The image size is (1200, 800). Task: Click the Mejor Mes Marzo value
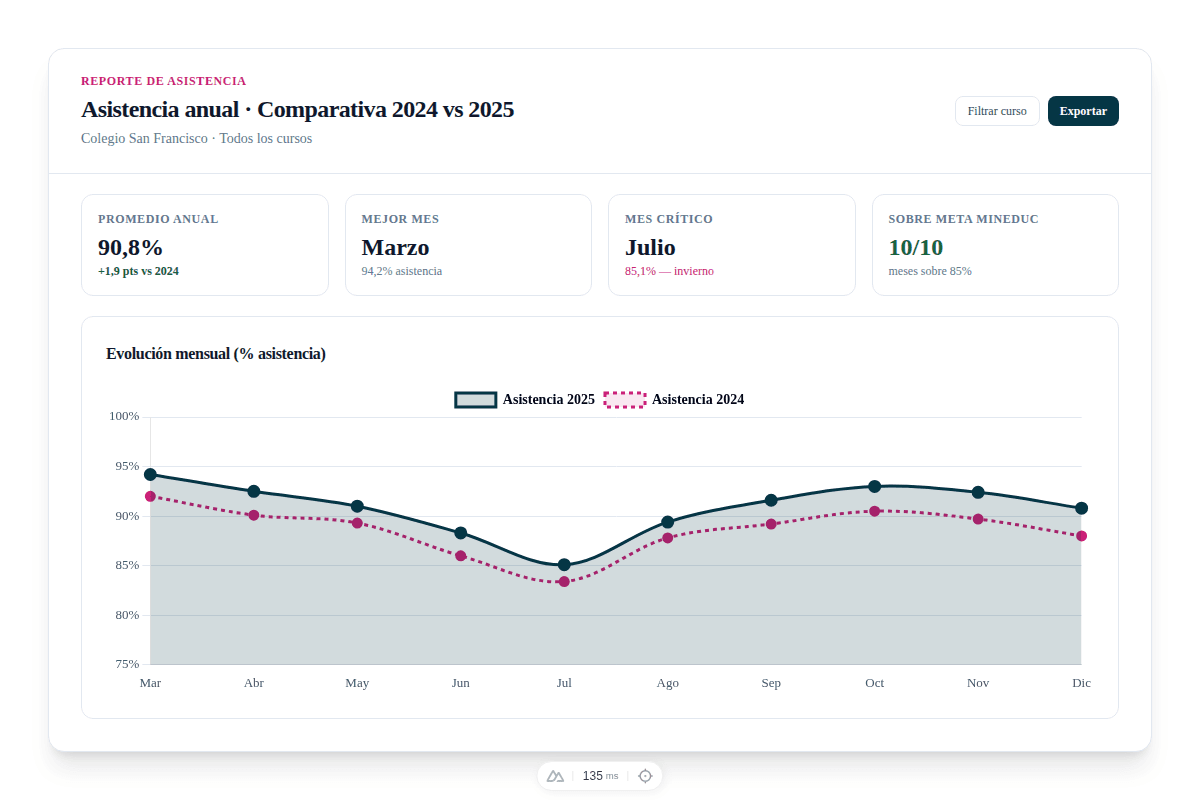395,247
